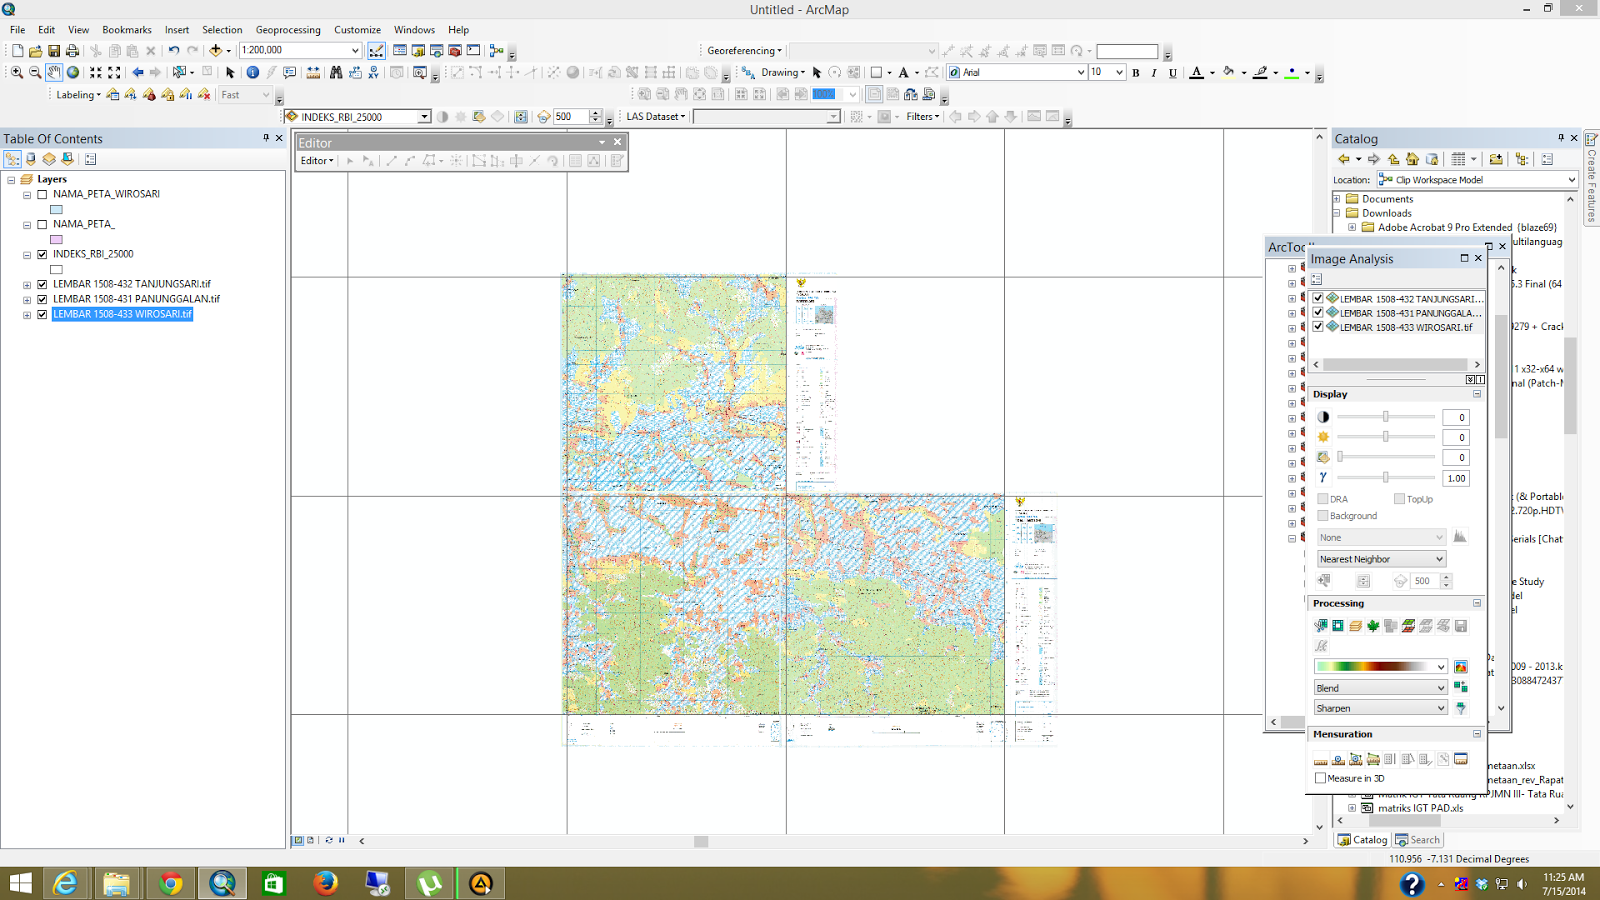
Task: Open the Editor Toolbar icon
Action: [376, 50]
